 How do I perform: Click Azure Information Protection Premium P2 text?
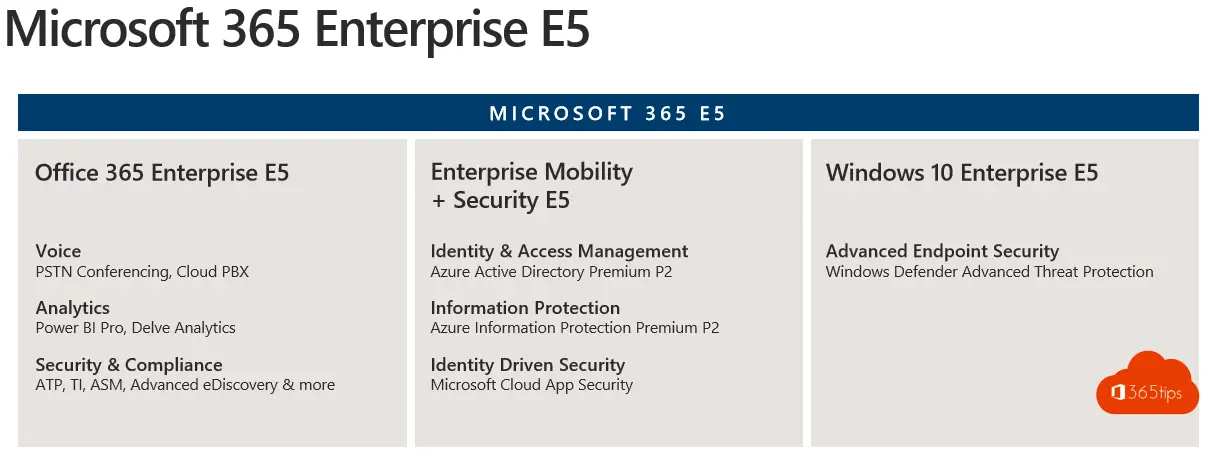point(575,328)
